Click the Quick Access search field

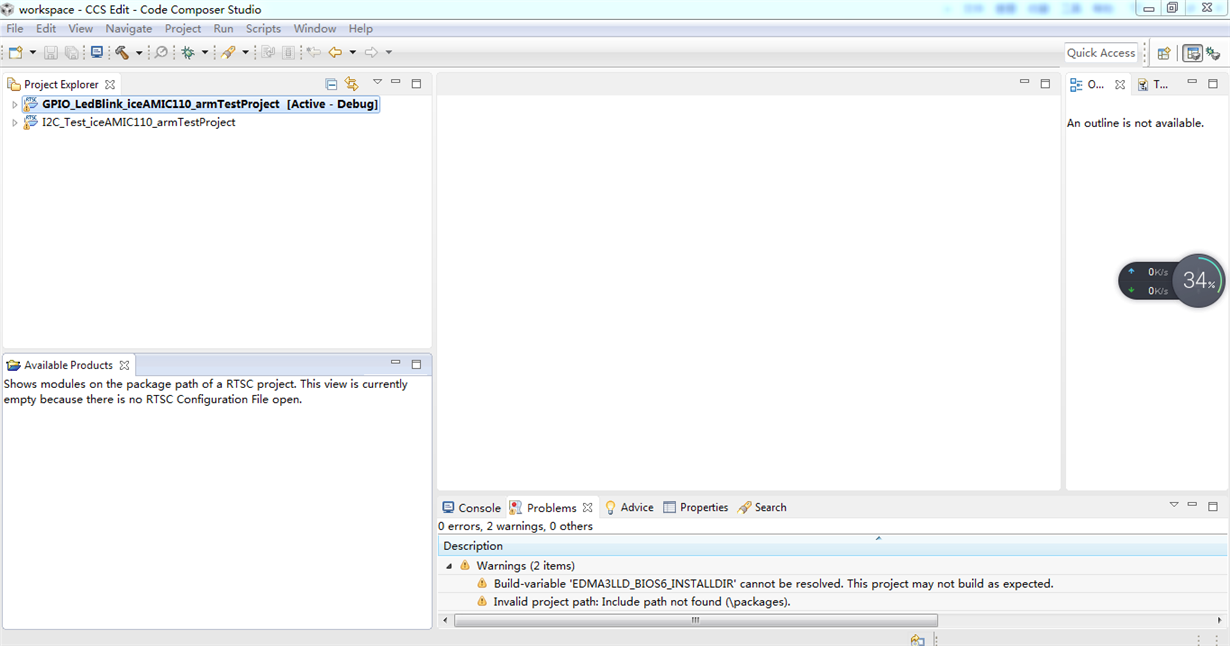click(x=1101, y=53)
